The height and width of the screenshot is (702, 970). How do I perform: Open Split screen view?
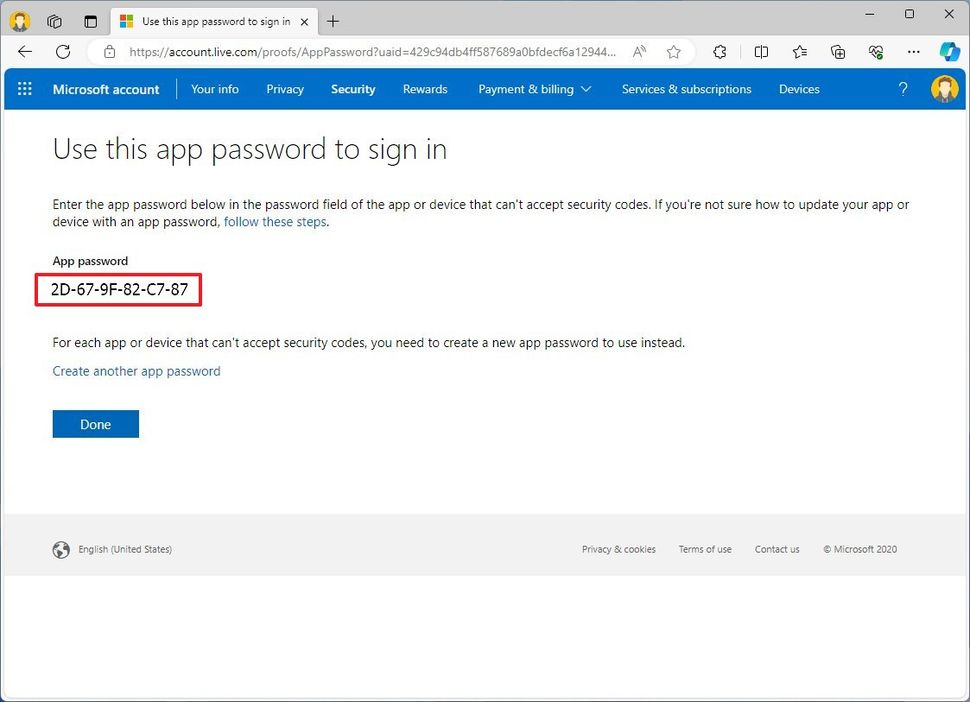(761, 52)
